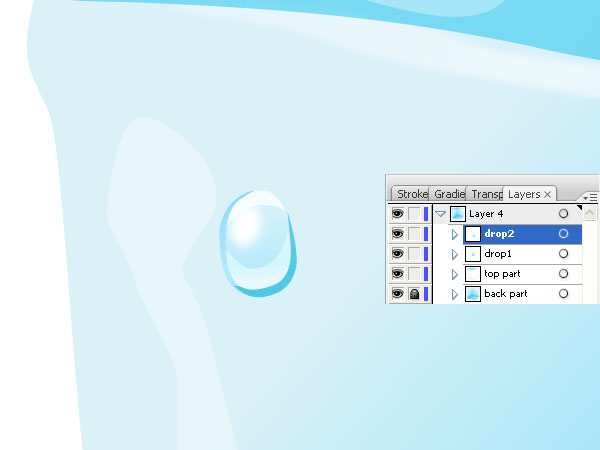
Task: Hide Layer 4 using its eye icon
Action: (x=398, y=214)
